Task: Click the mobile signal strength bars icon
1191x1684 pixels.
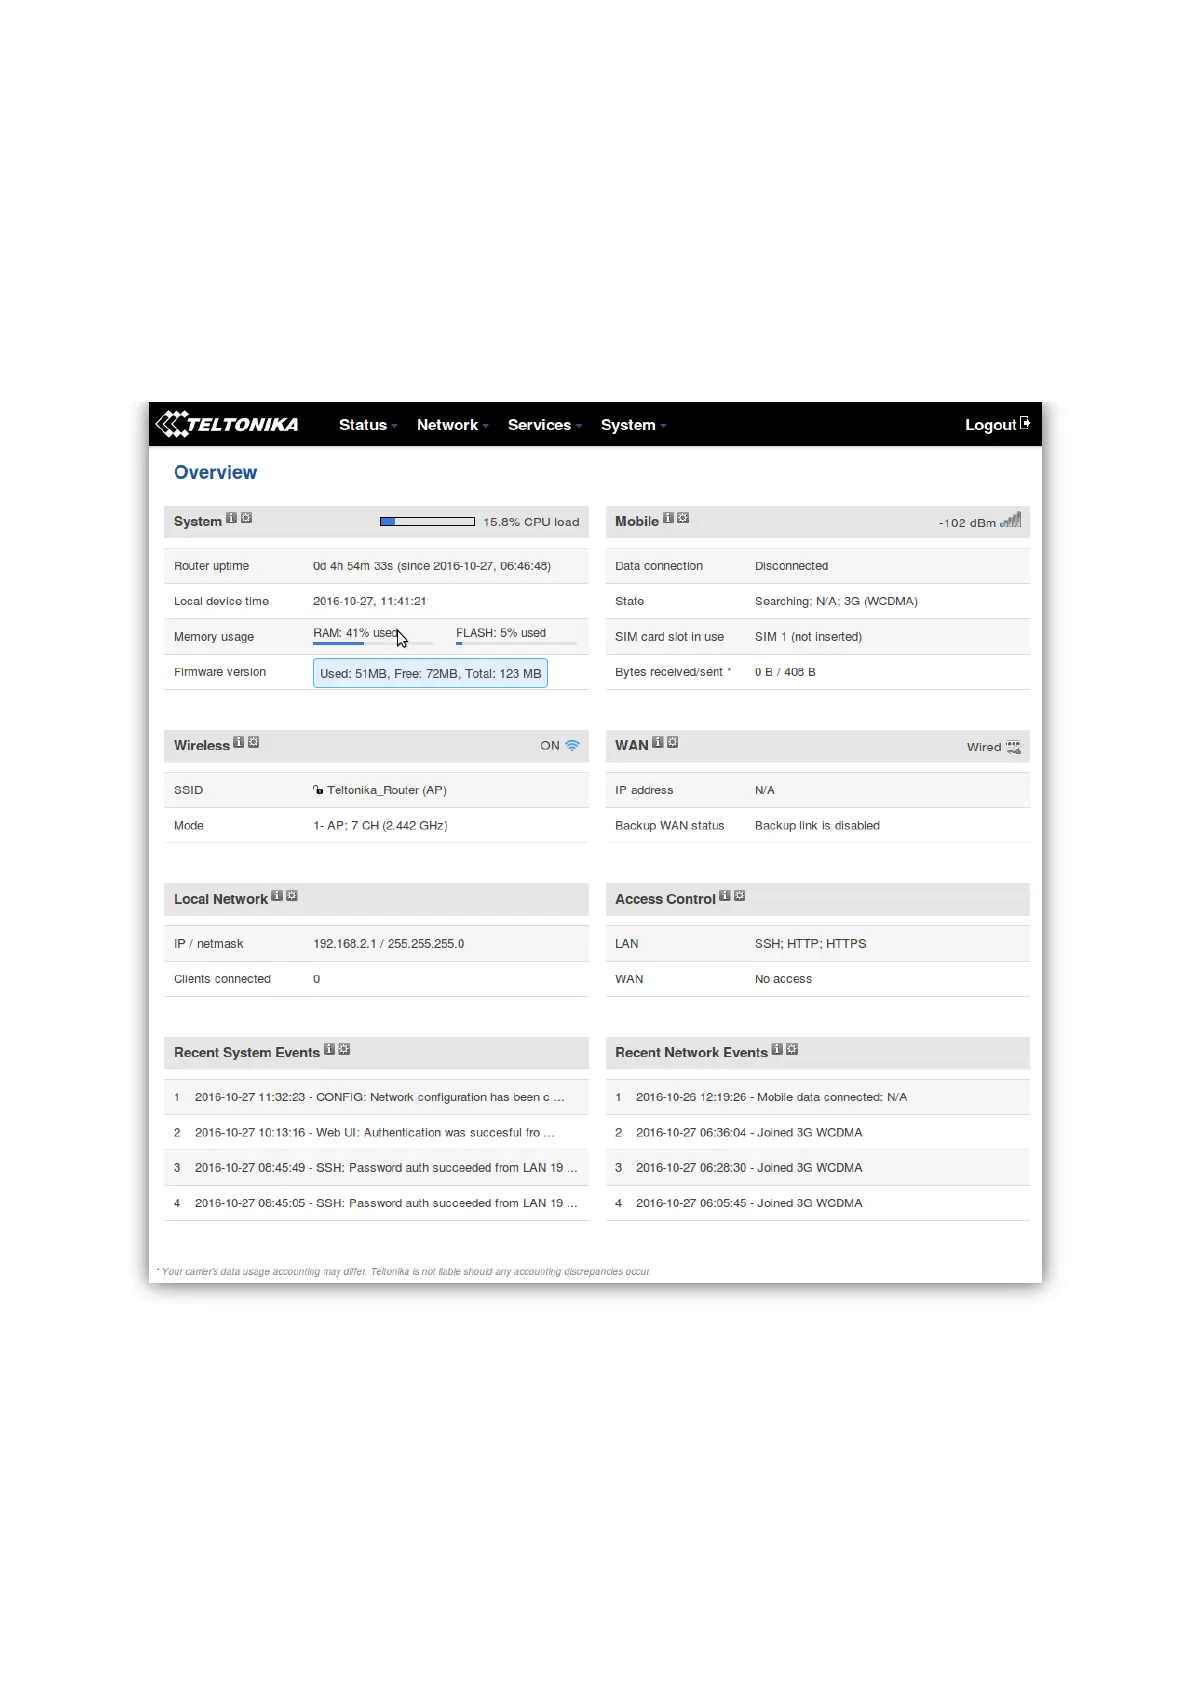Action: [1011, 520]
